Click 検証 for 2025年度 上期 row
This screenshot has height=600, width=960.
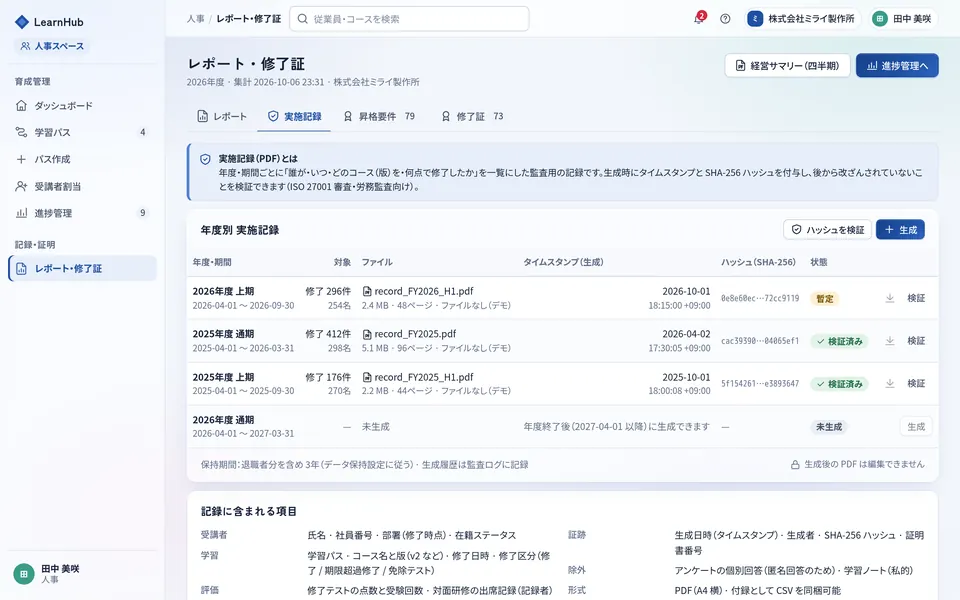point(916,384)
